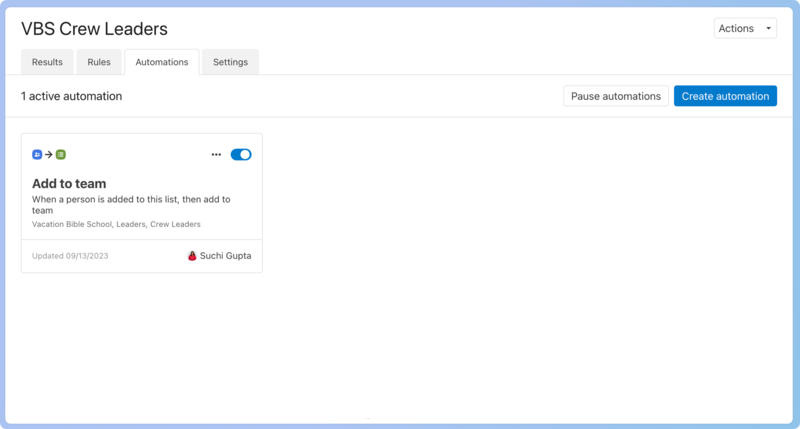Switch to the Results tab

click(x=47, y=62)
